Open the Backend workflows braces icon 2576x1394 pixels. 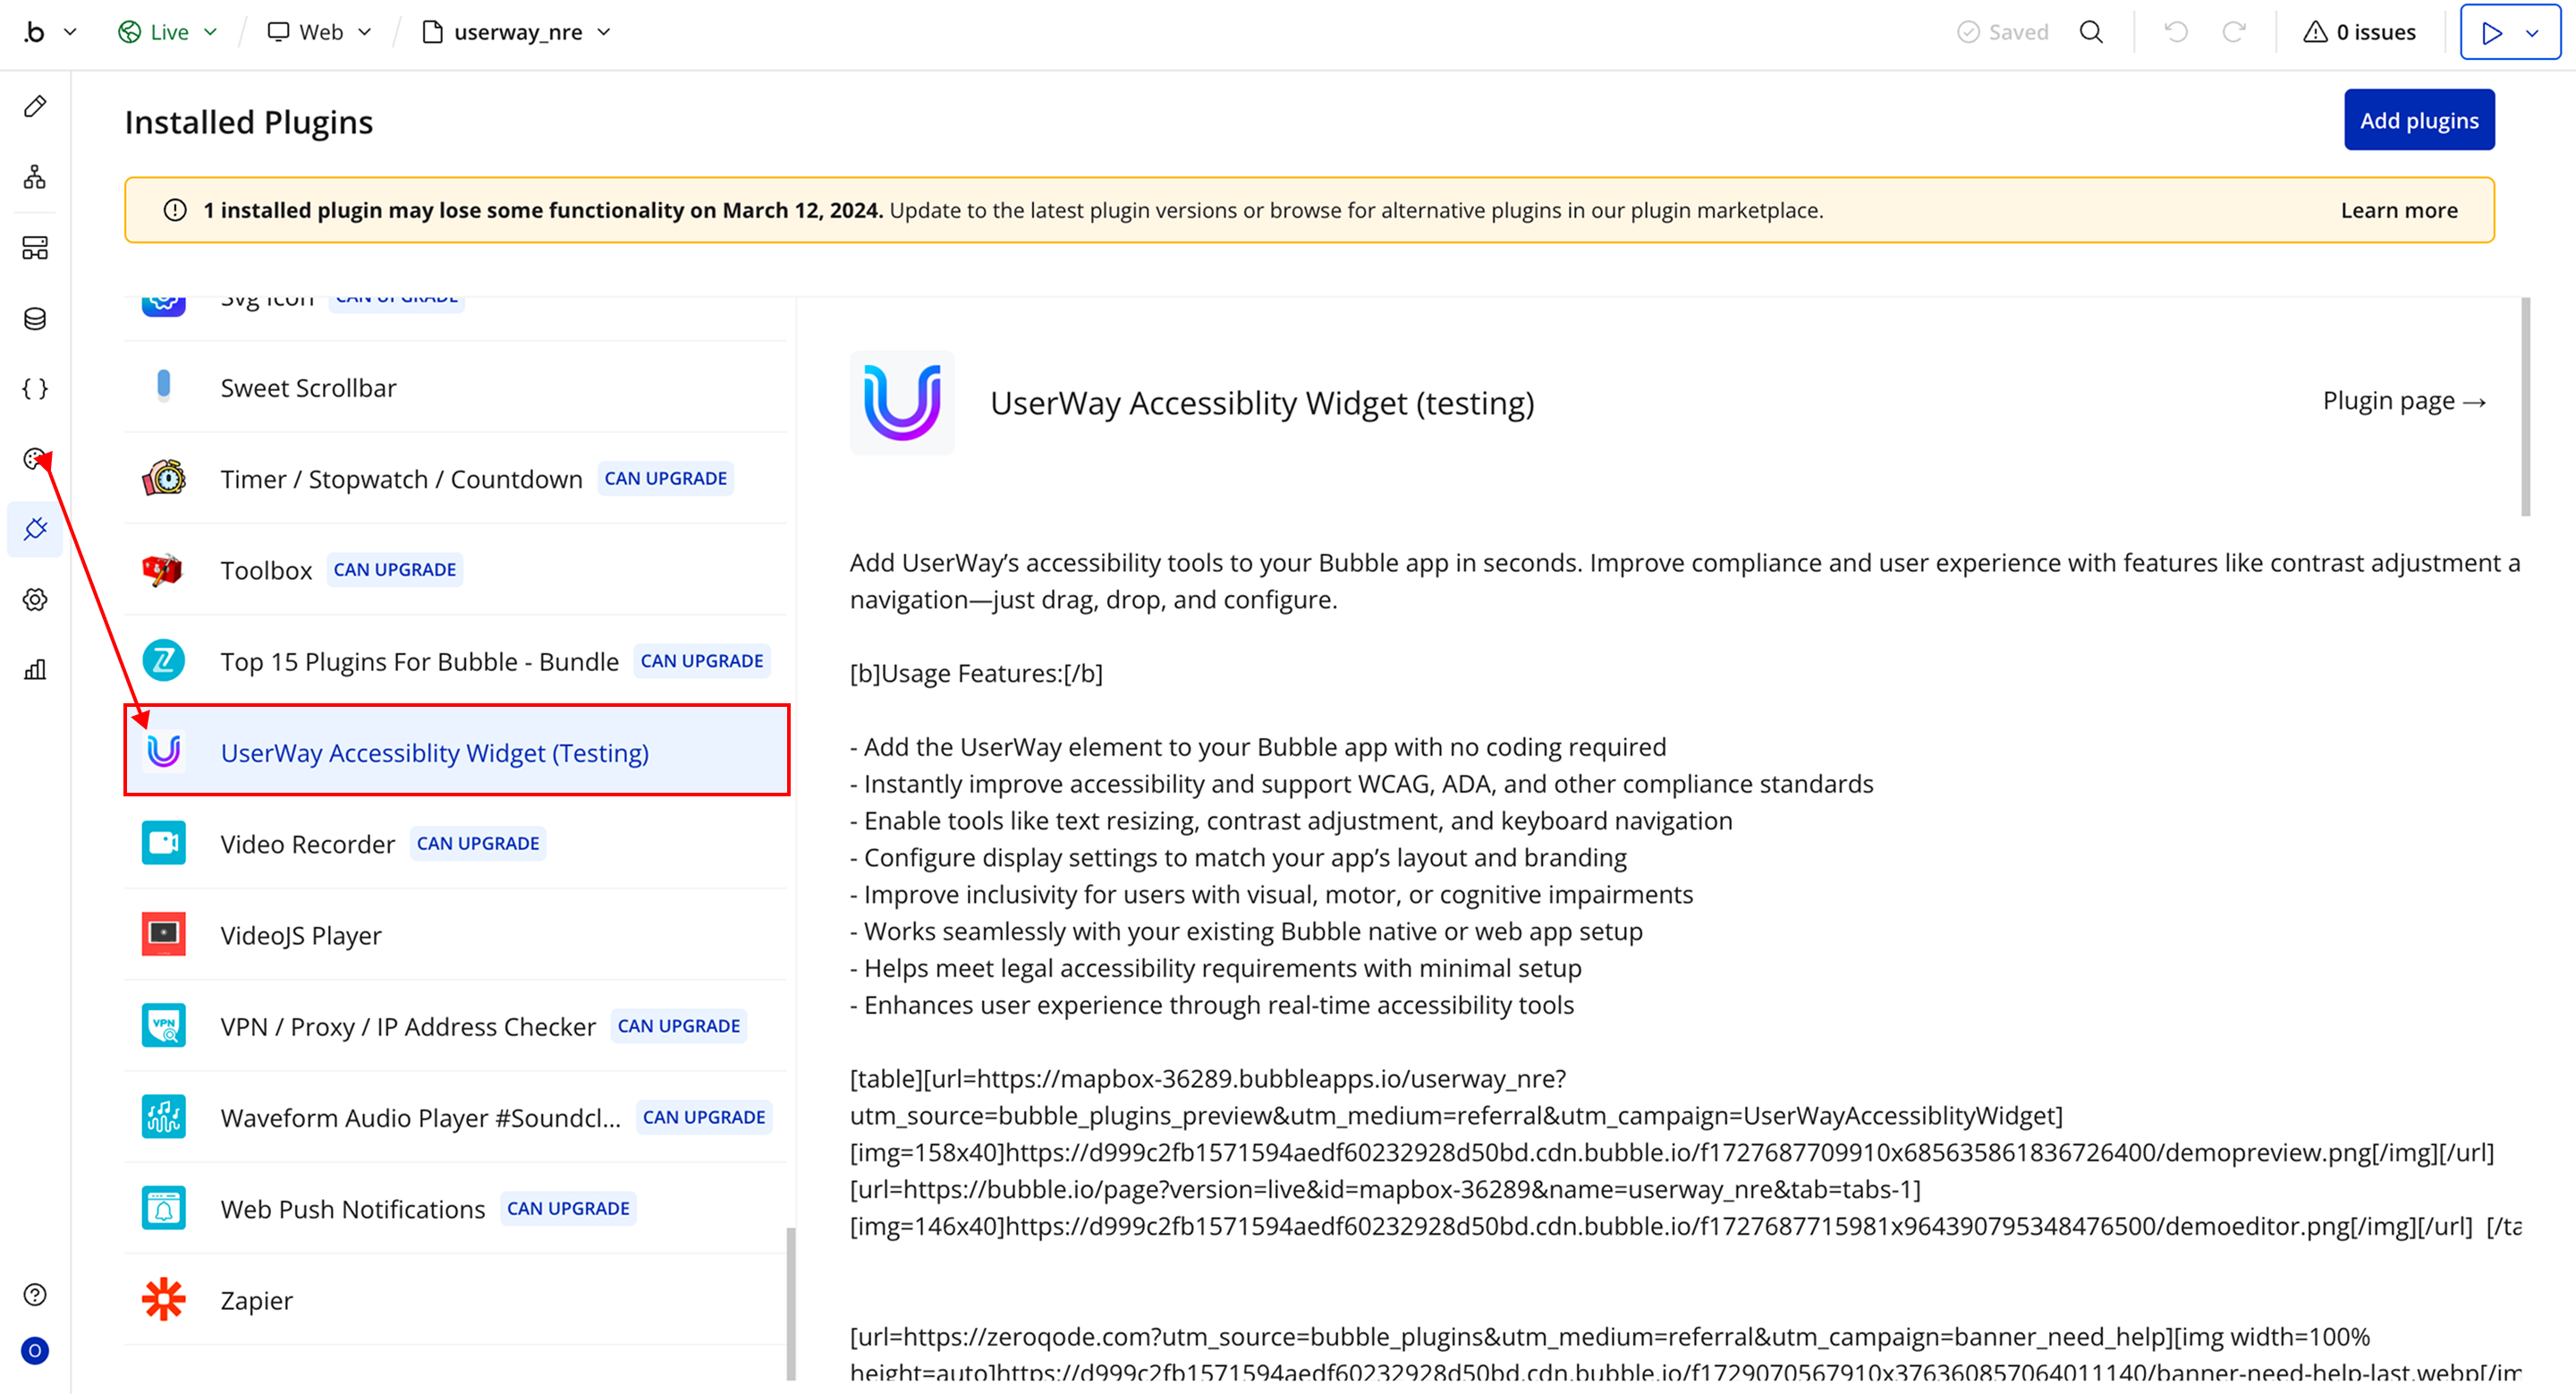(x=35, y=388)
